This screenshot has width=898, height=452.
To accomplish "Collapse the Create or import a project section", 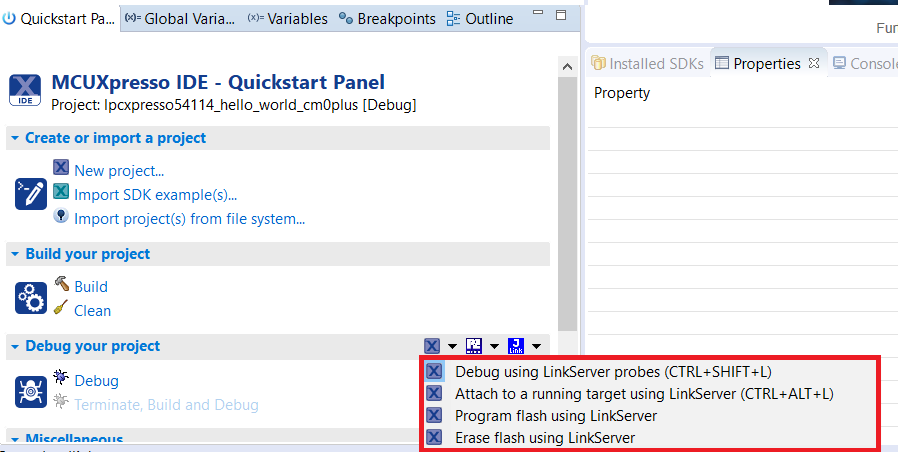I will pos(15,138).
